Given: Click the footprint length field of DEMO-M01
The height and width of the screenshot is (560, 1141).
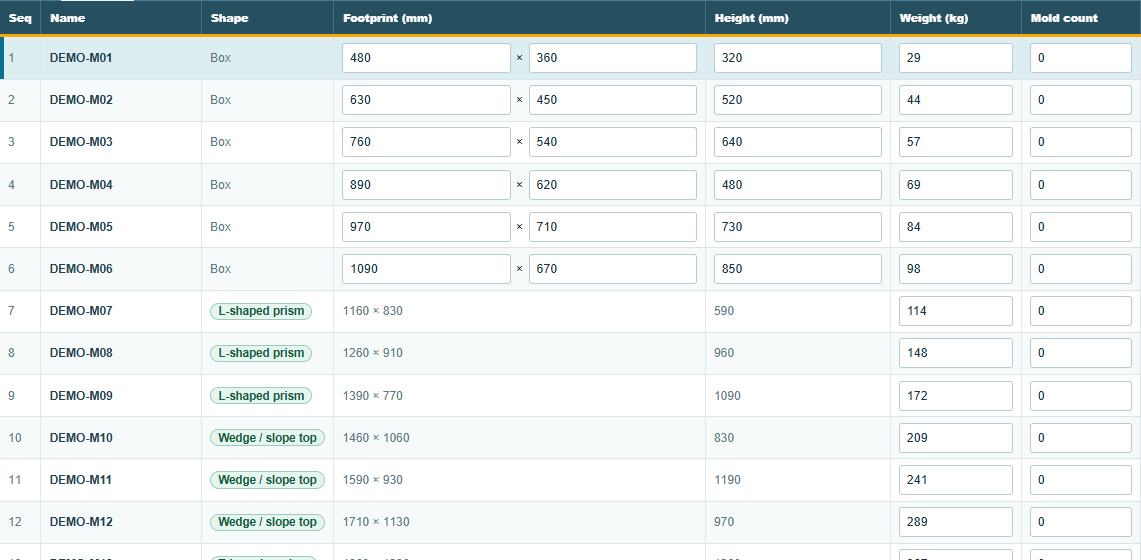Looking at the screenshot, I should tap(426, 58).
